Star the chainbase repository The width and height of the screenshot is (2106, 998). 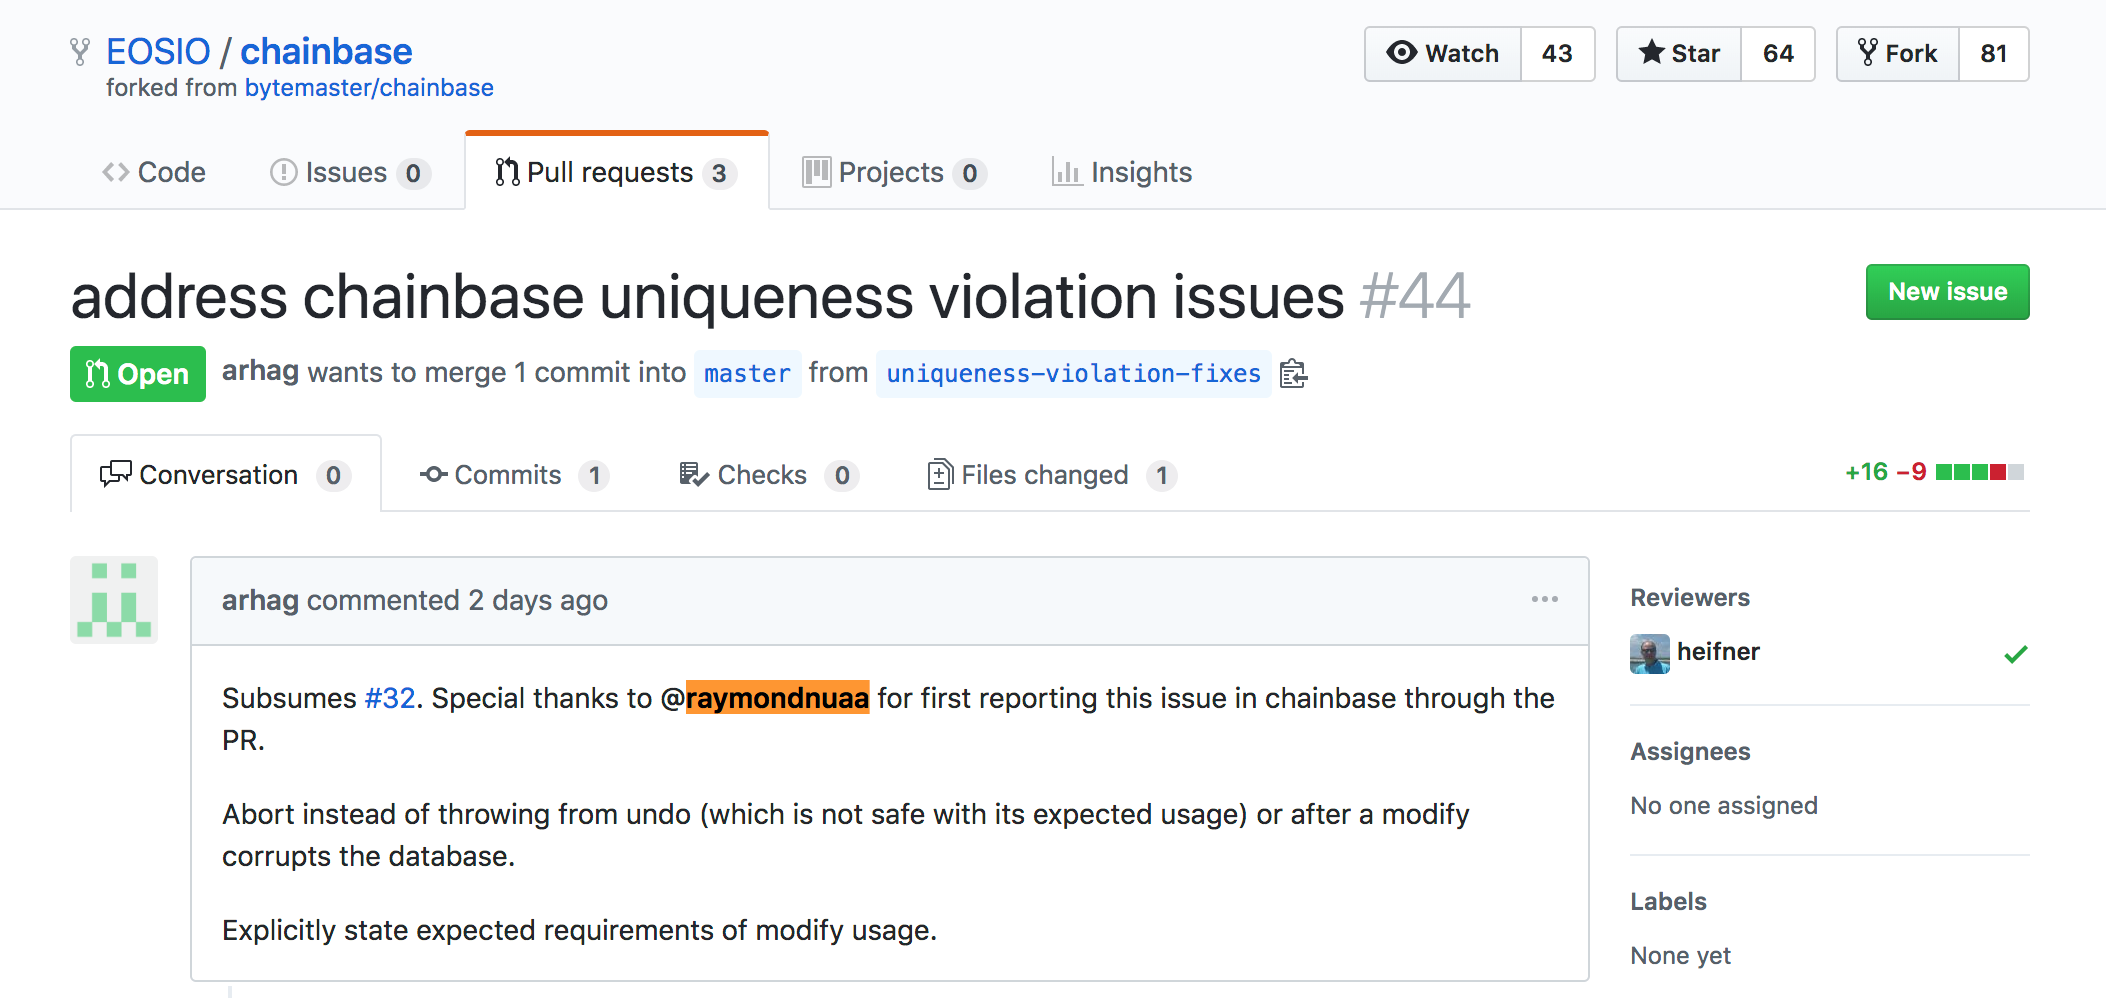pos(1679,54)
